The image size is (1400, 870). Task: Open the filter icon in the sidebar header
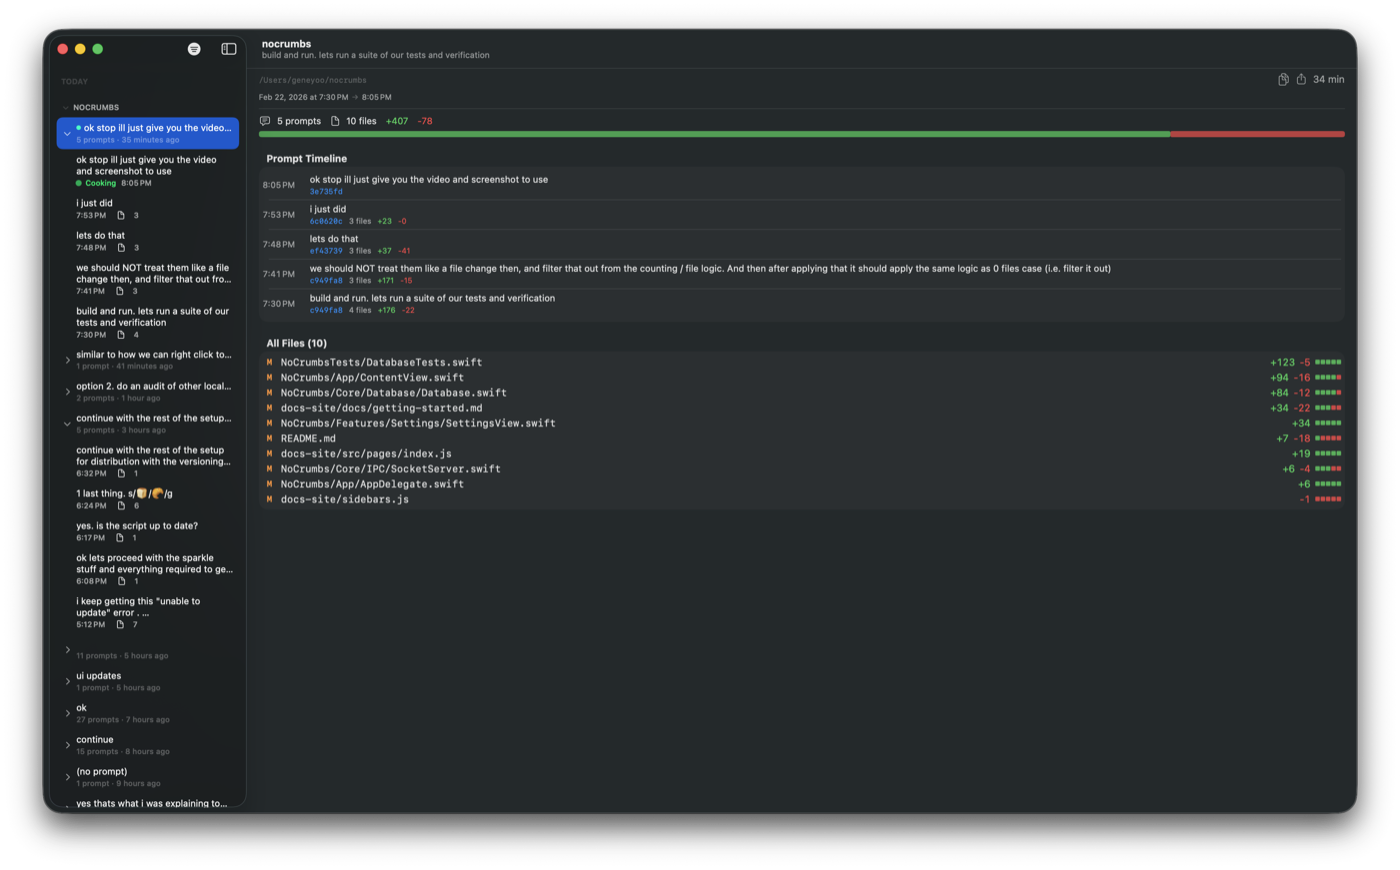coord(194,48)
